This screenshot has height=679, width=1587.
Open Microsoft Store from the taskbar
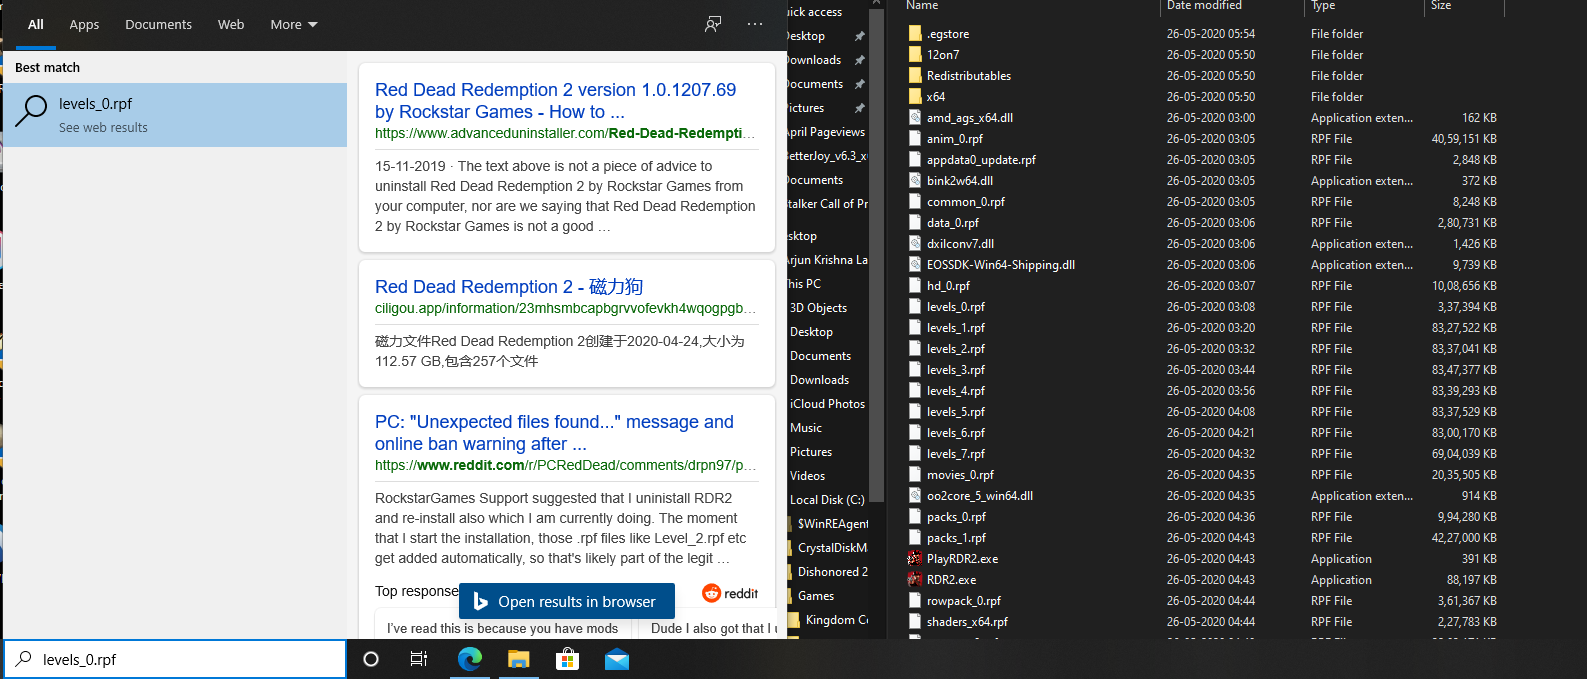point(567,659)
